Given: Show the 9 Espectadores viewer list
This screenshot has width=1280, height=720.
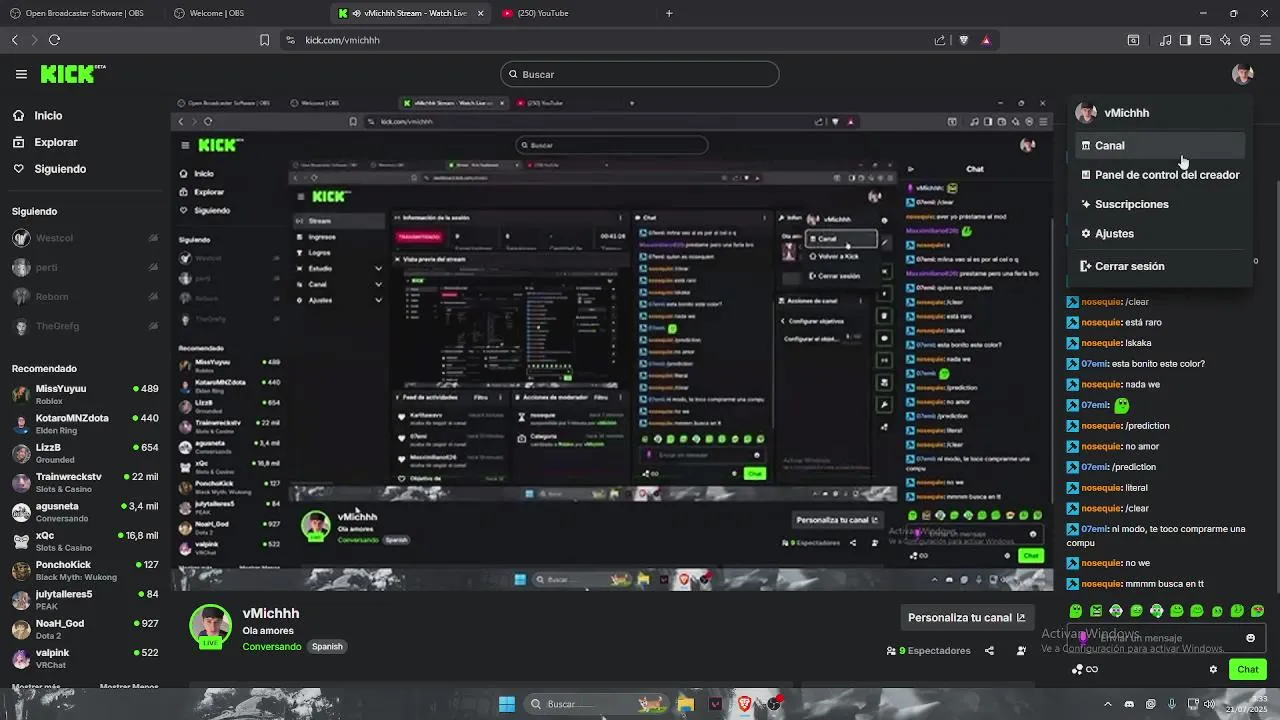Looking at the screenshot, I should pos(929,651).
